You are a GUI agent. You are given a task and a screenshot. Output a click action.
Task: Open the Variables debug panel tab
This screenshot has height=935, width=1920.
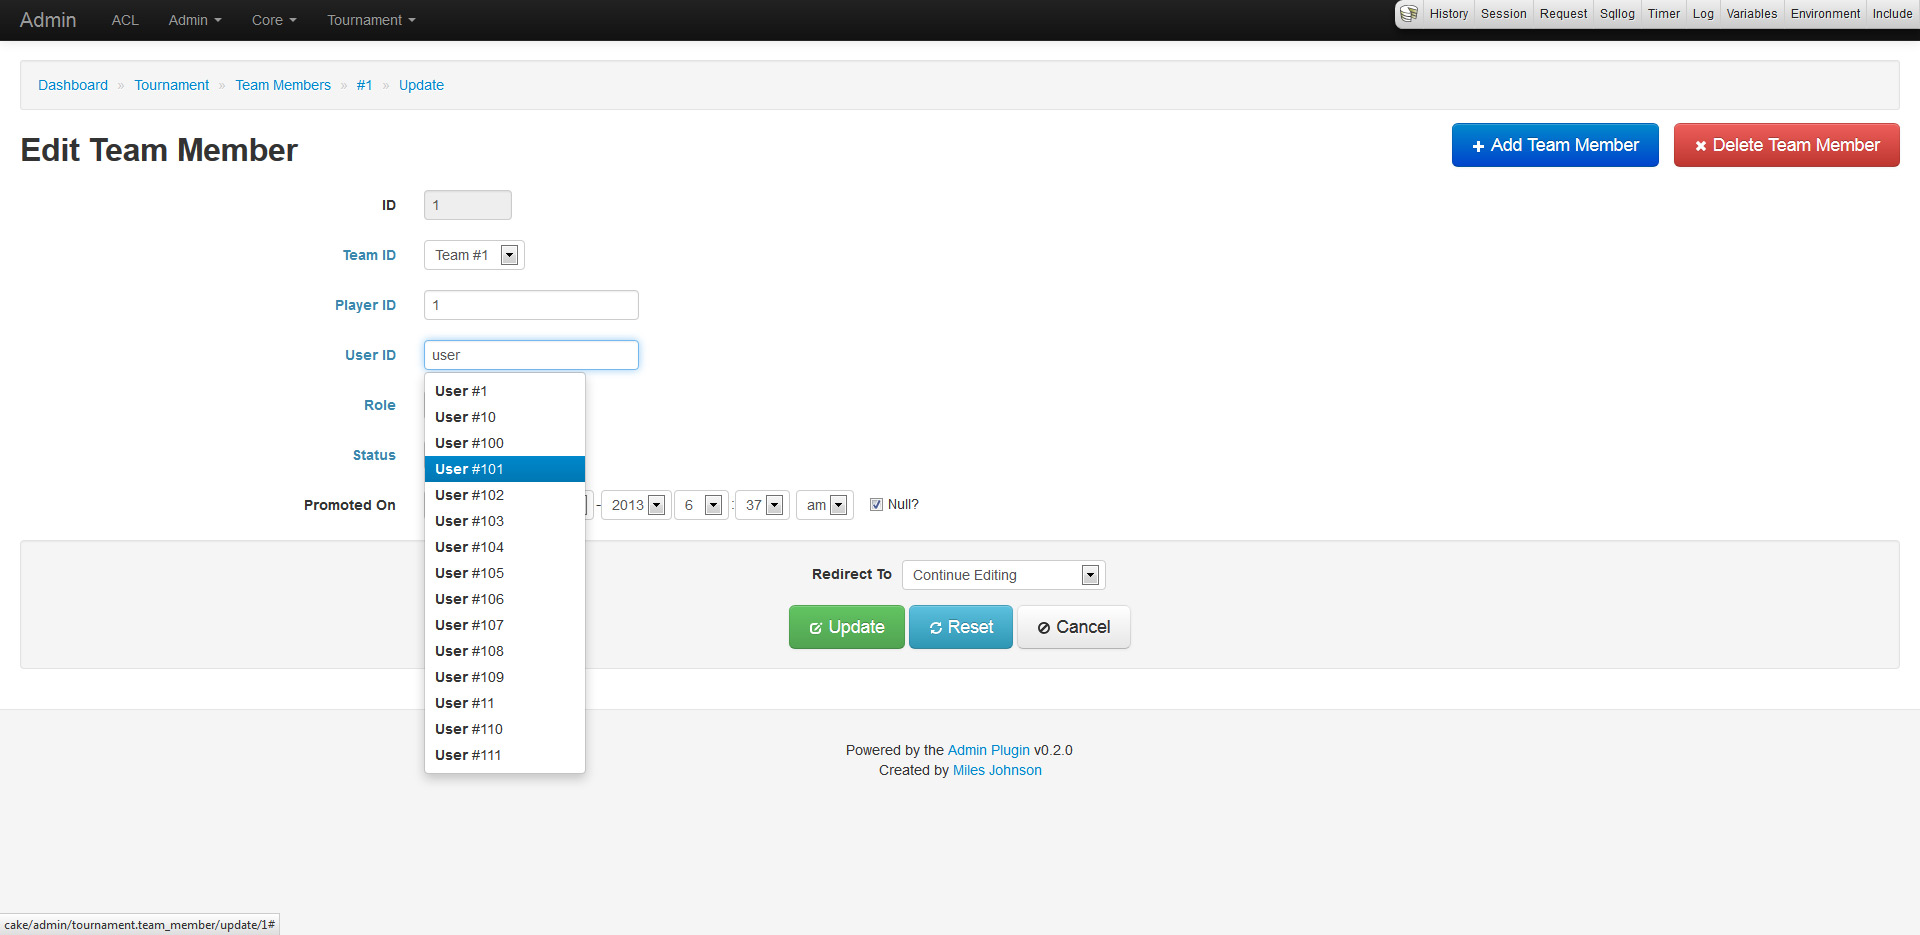click(1751, 14)
